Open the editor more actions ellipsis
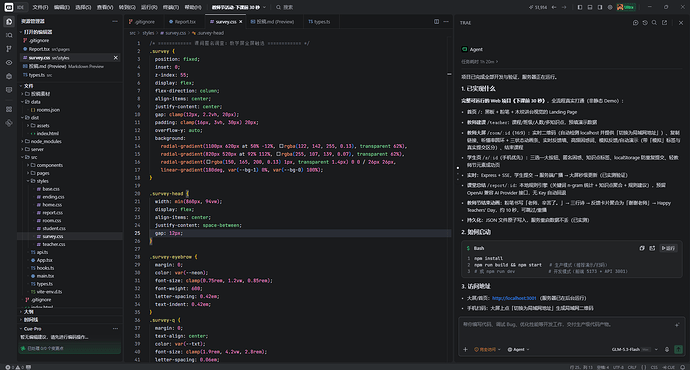 coord(446,21)
